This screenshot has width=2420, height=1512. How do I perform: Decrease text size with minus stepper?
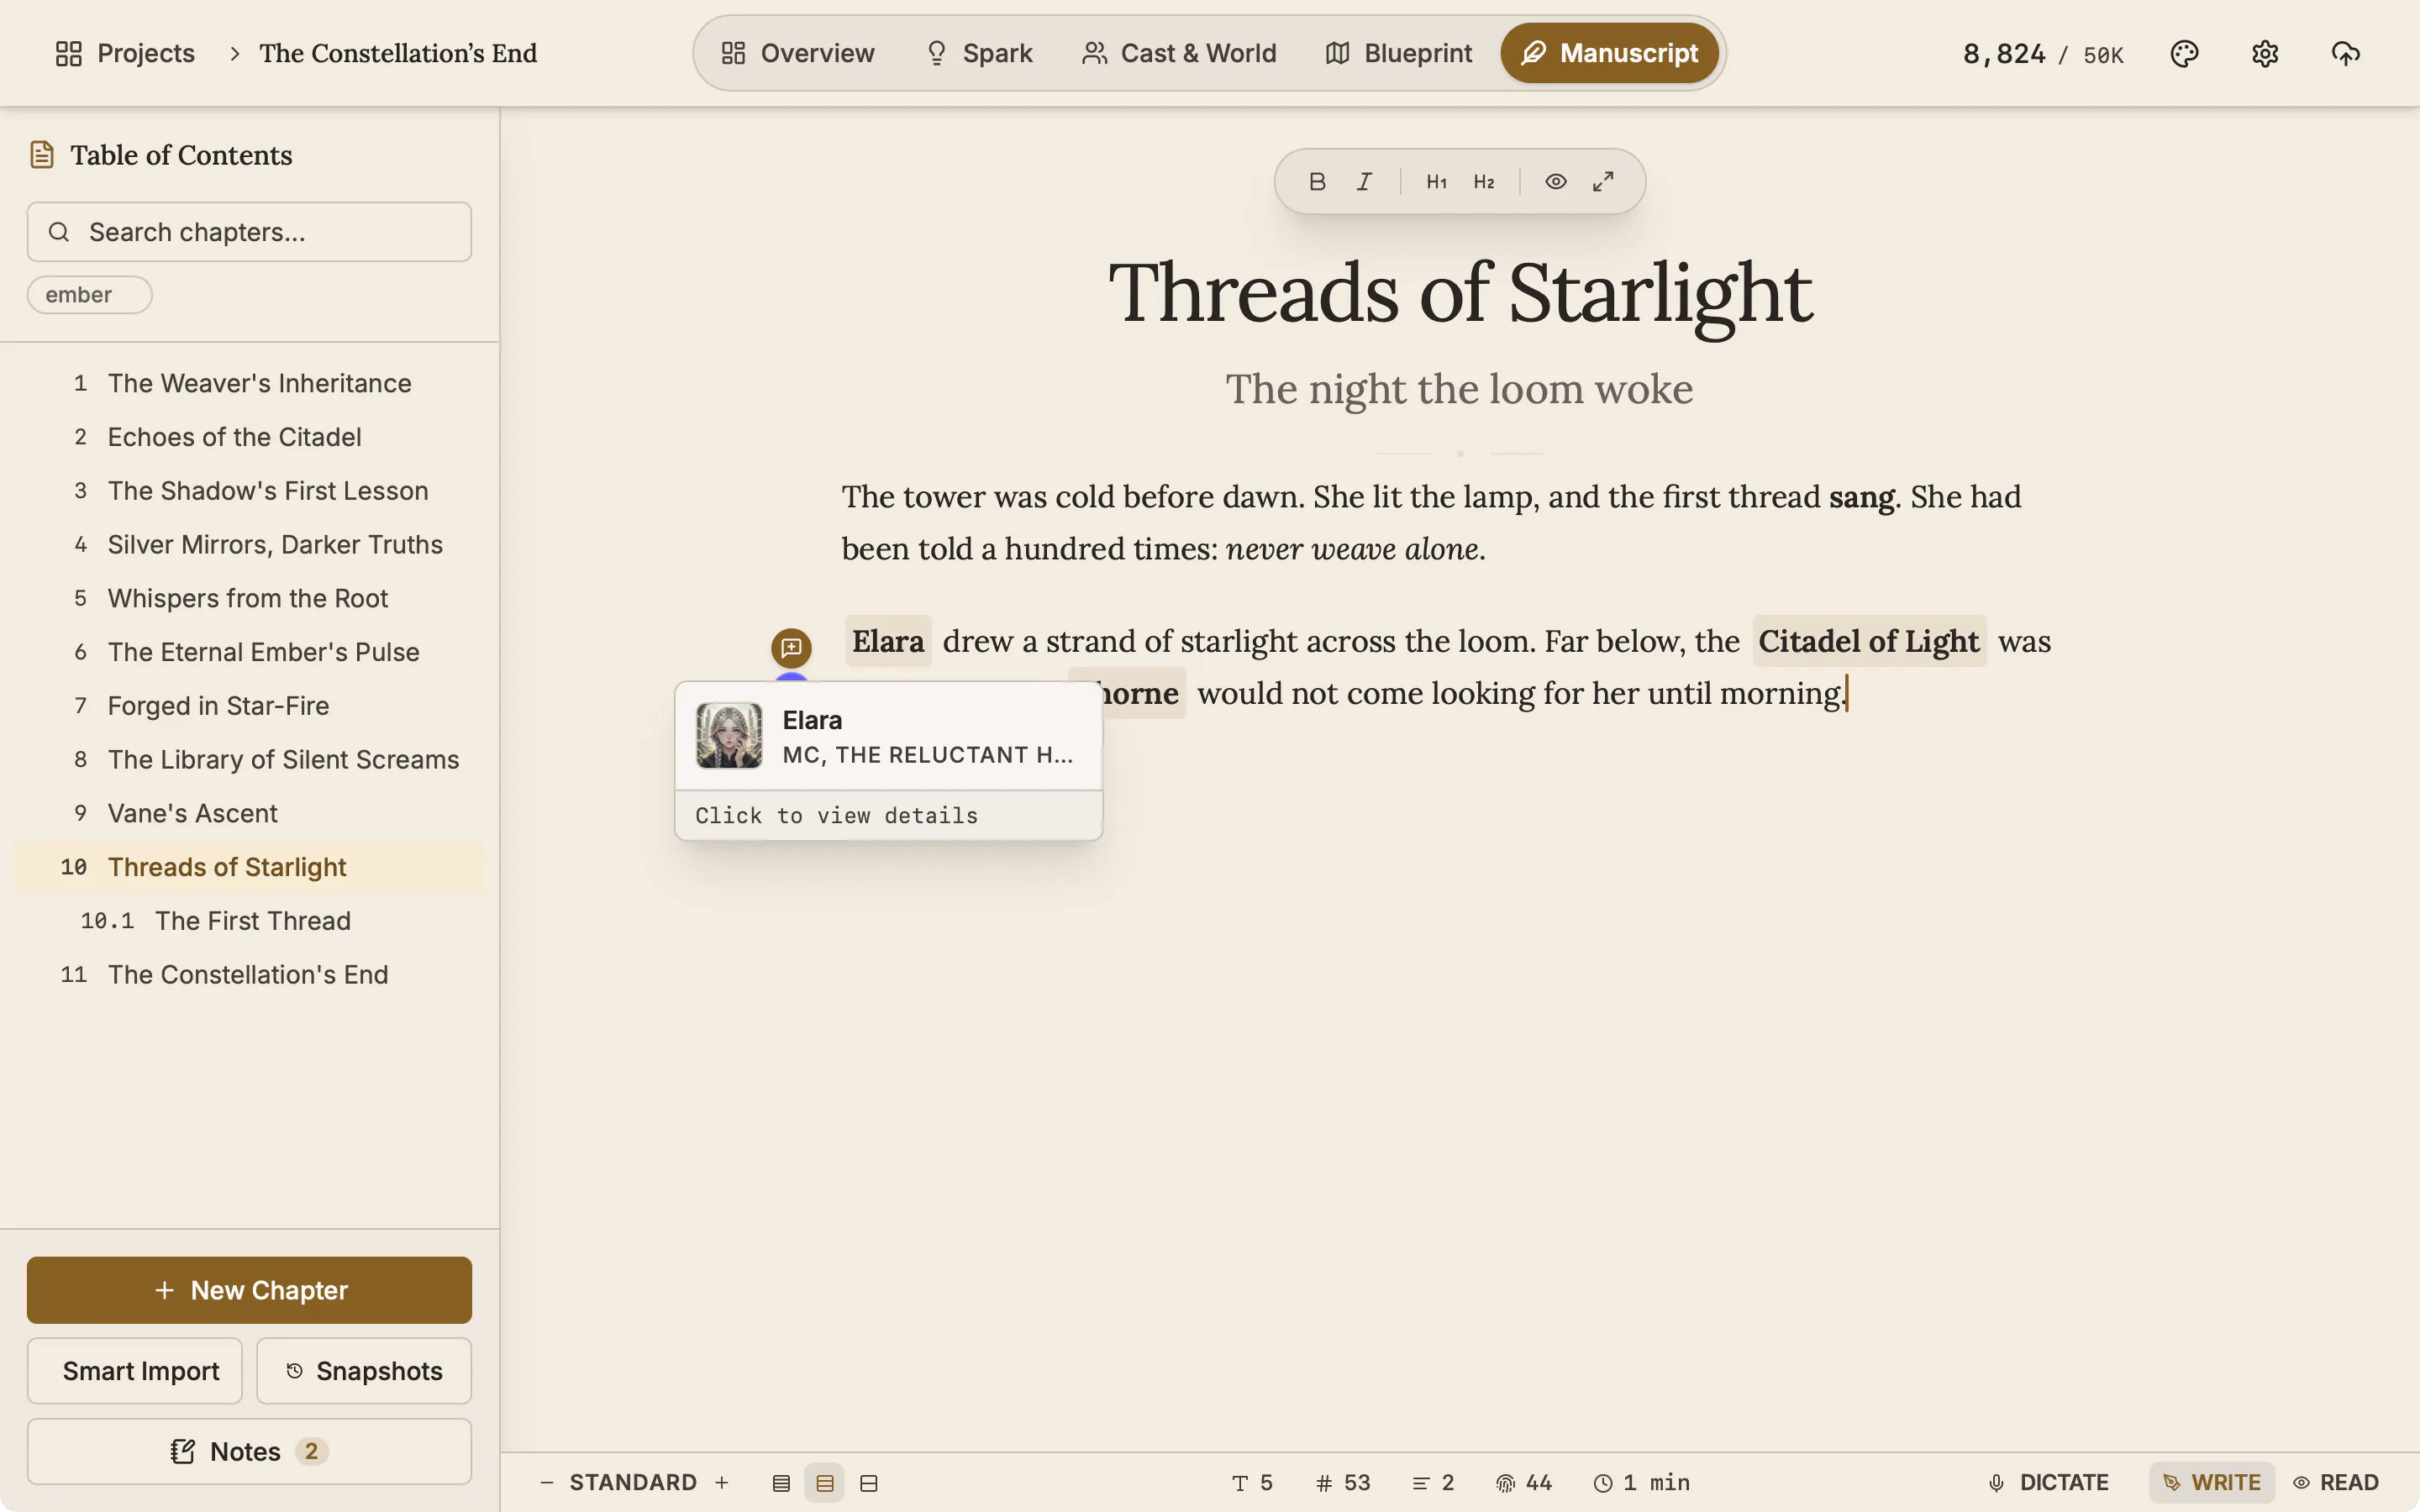(546, 1482)
